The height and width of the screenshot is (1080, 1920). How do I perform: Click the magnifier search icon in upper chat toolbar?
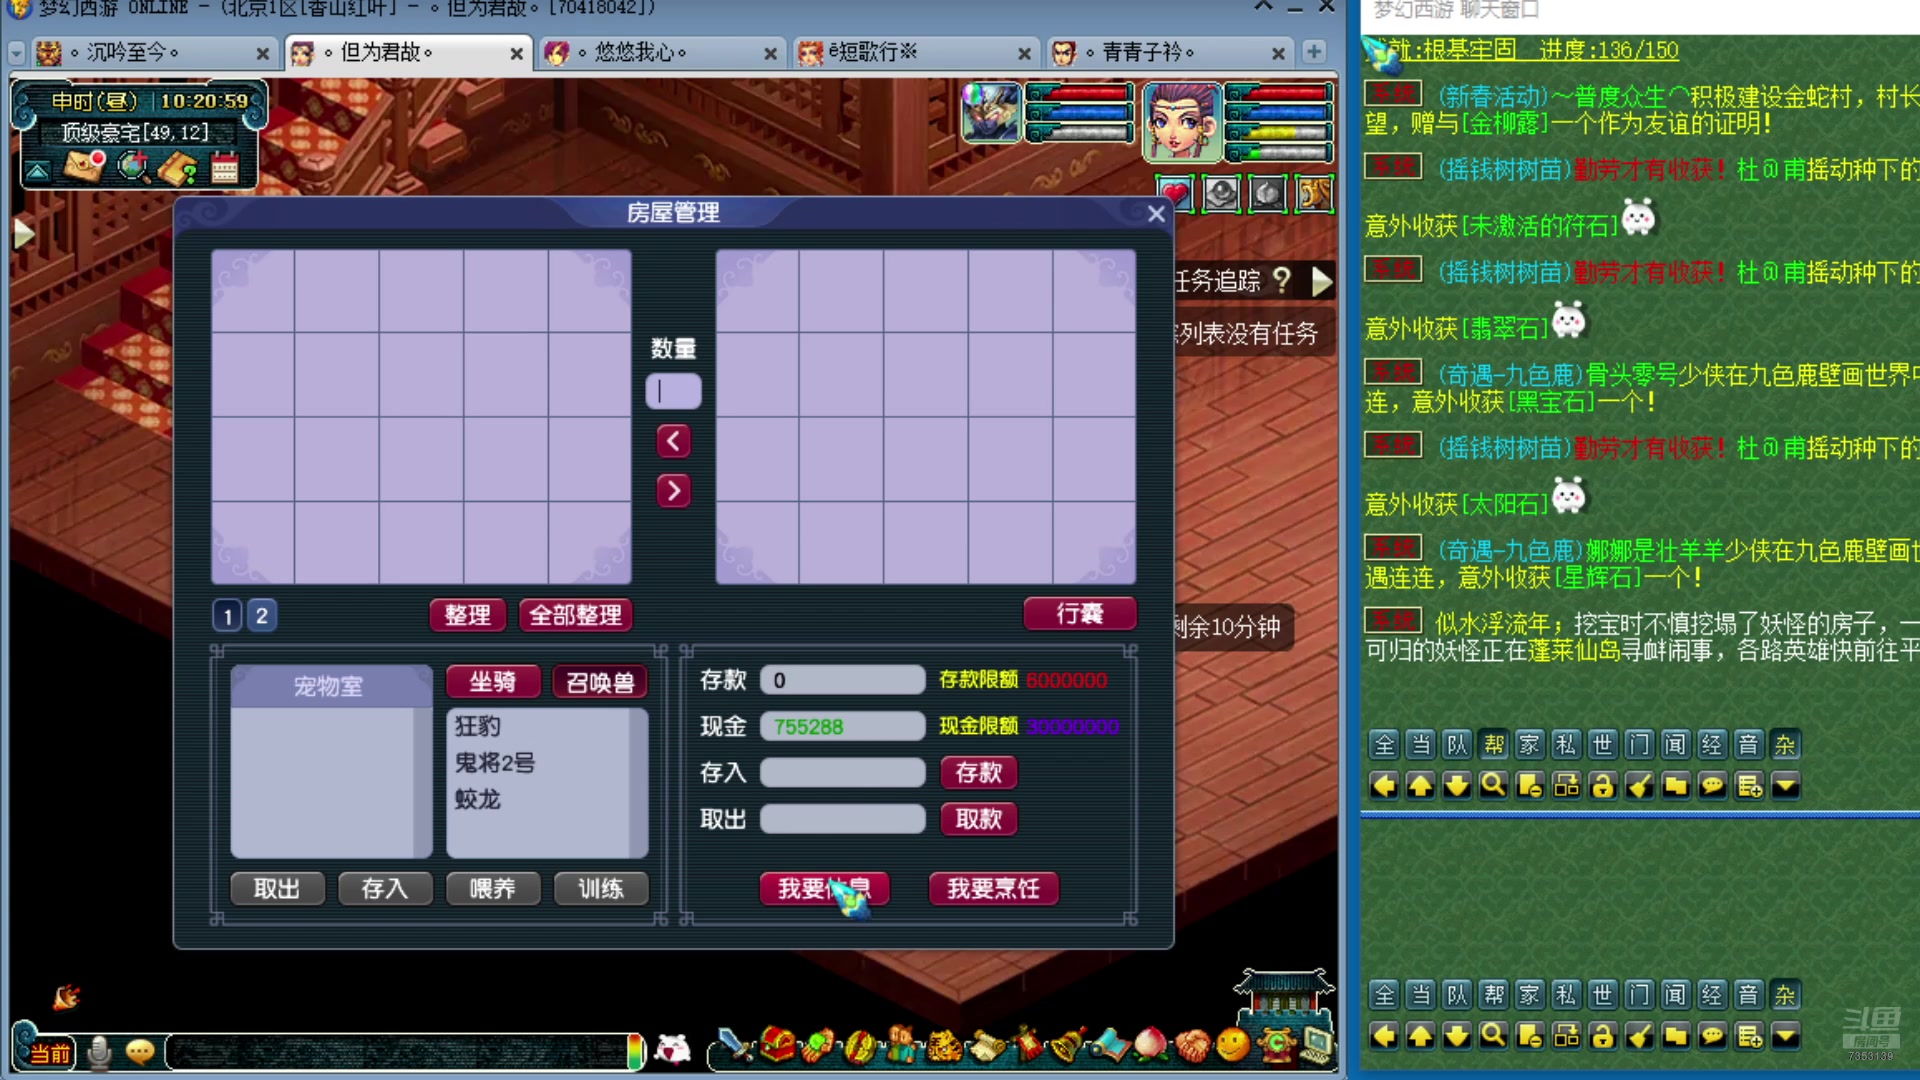(x=1493, y=786)
